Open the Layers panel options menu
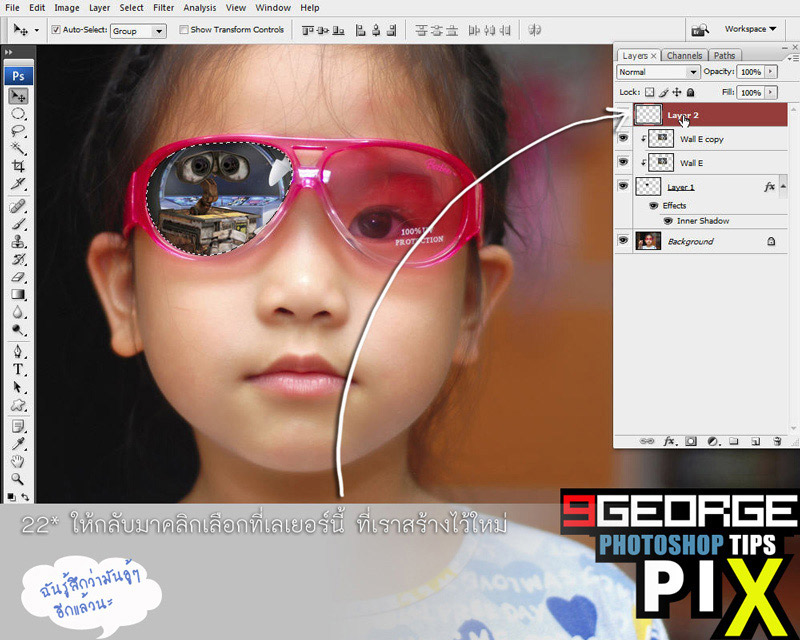The width and height of the screenshot is (800, 640). click(792, 59)
